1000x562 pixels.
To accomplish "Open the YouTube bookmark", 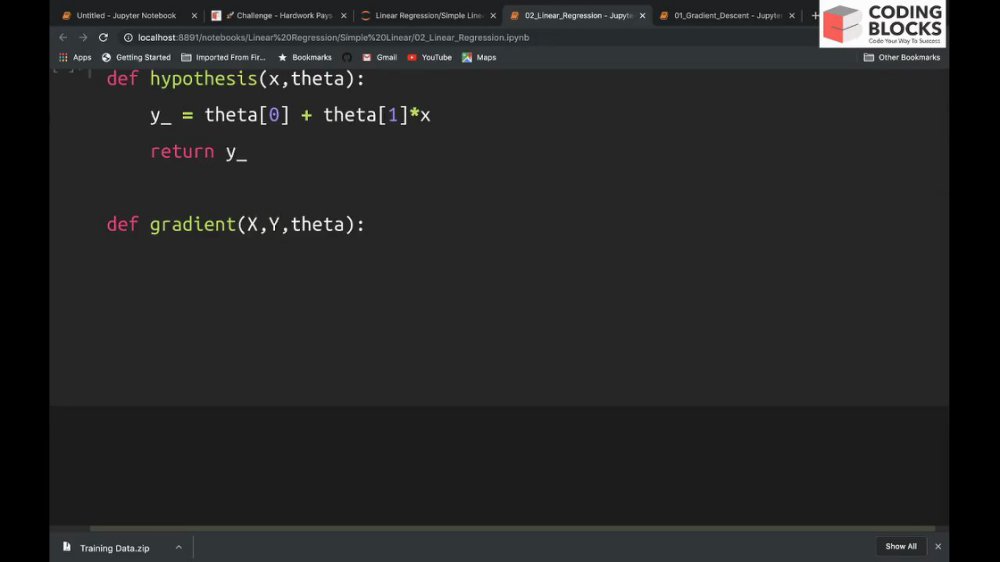I will tap(429, 57).
